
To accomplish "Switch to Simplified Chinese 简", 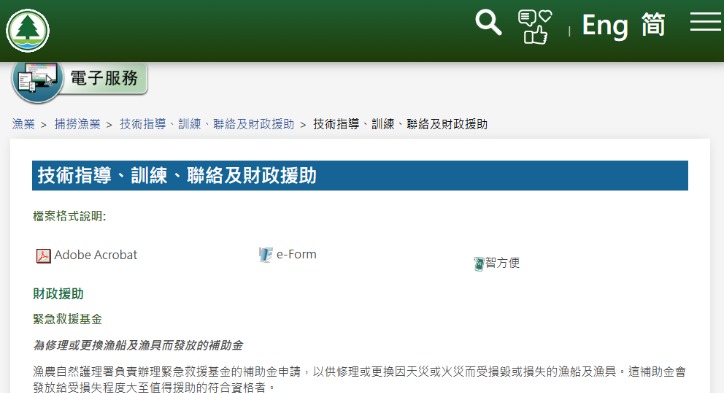I will 653,25.
